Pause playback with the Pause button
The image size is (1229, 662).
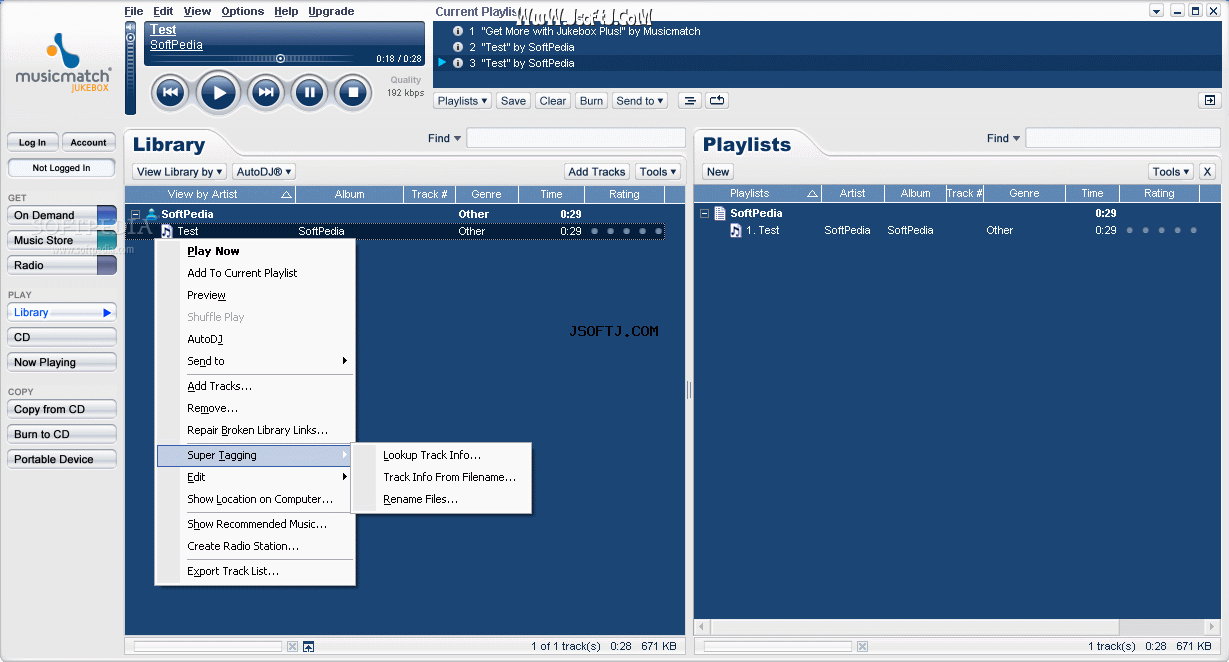tap(309, 93)
